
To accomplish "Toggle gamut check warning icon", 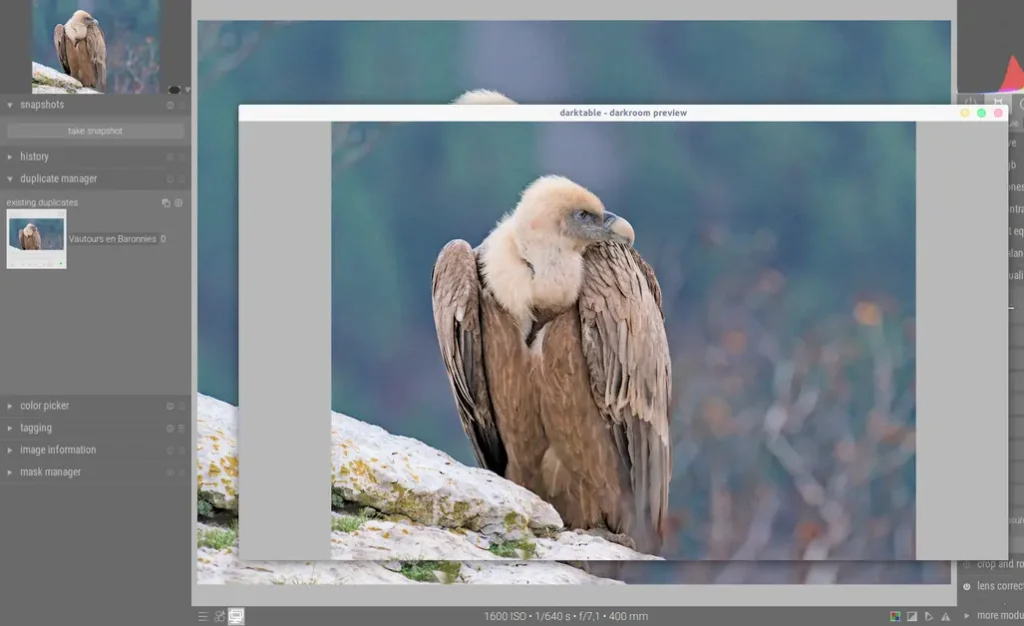I will (944, 616).
